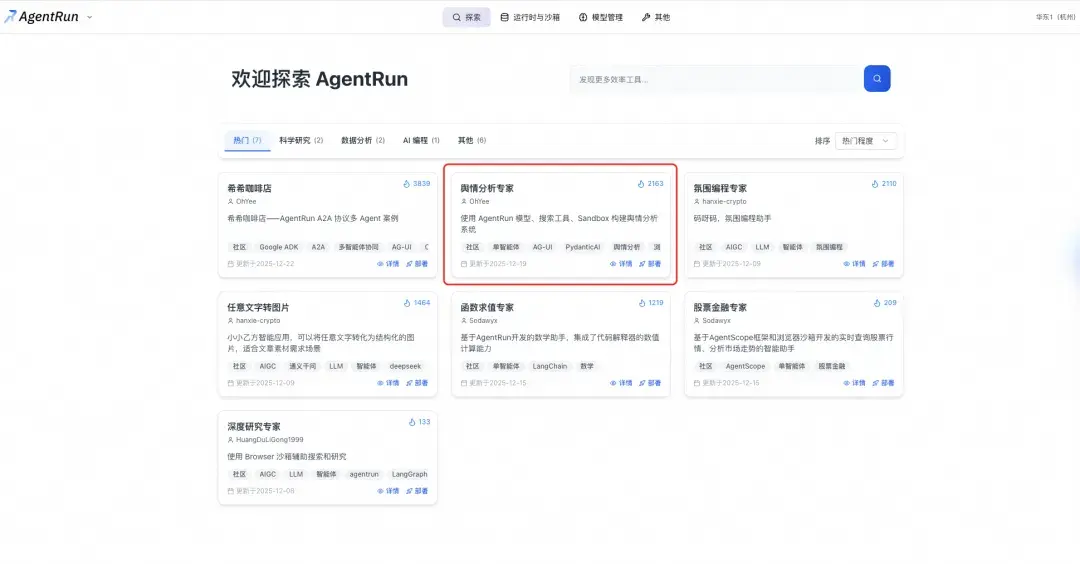Open 详情 eye link on 希希咖啡店 card
Viewport: 1080px width, 564px height.
388,264
